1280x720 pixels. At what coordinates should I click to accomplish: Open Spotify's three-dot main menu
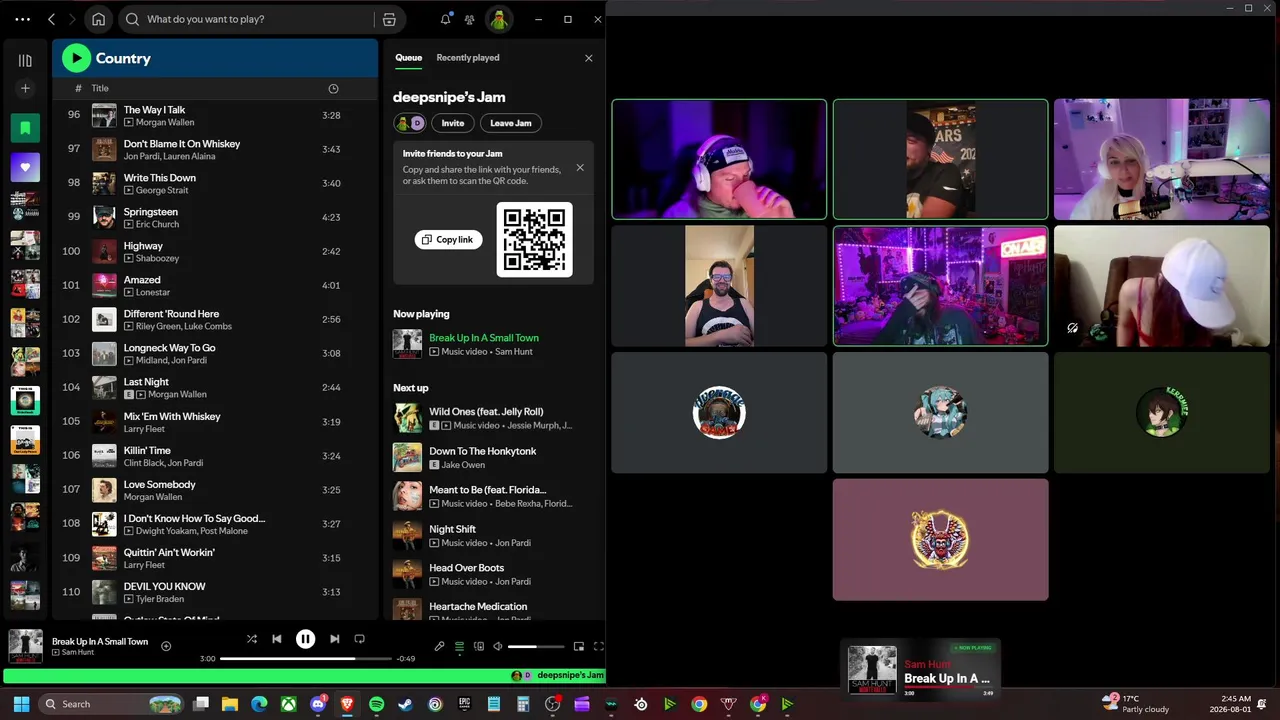click(x=22, y=19)
